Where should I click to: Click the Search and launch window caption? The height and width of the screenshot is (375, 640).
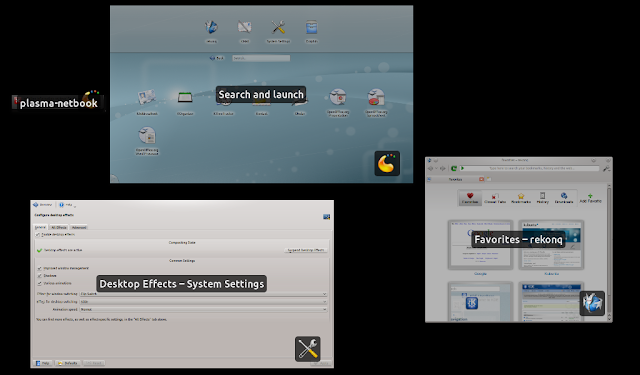coord(261,94)
